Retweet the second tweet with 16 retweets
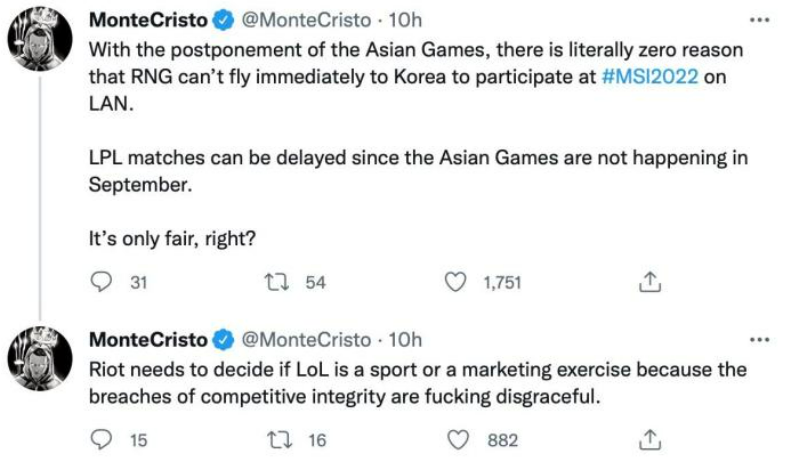 273,438
